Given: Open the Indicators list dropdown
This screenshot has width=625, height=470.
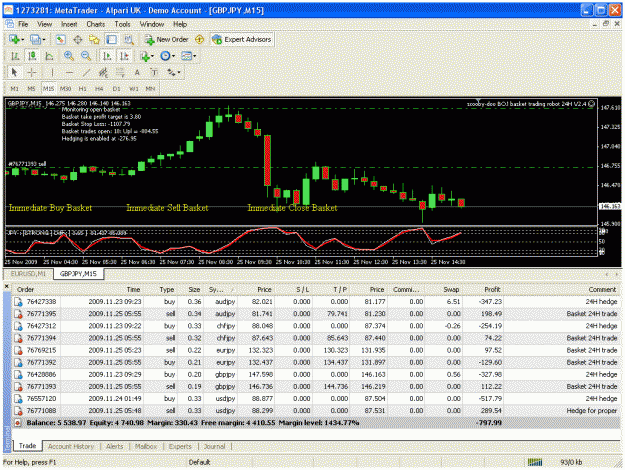Looking at the screenshot, I should [x=147, y=56].
